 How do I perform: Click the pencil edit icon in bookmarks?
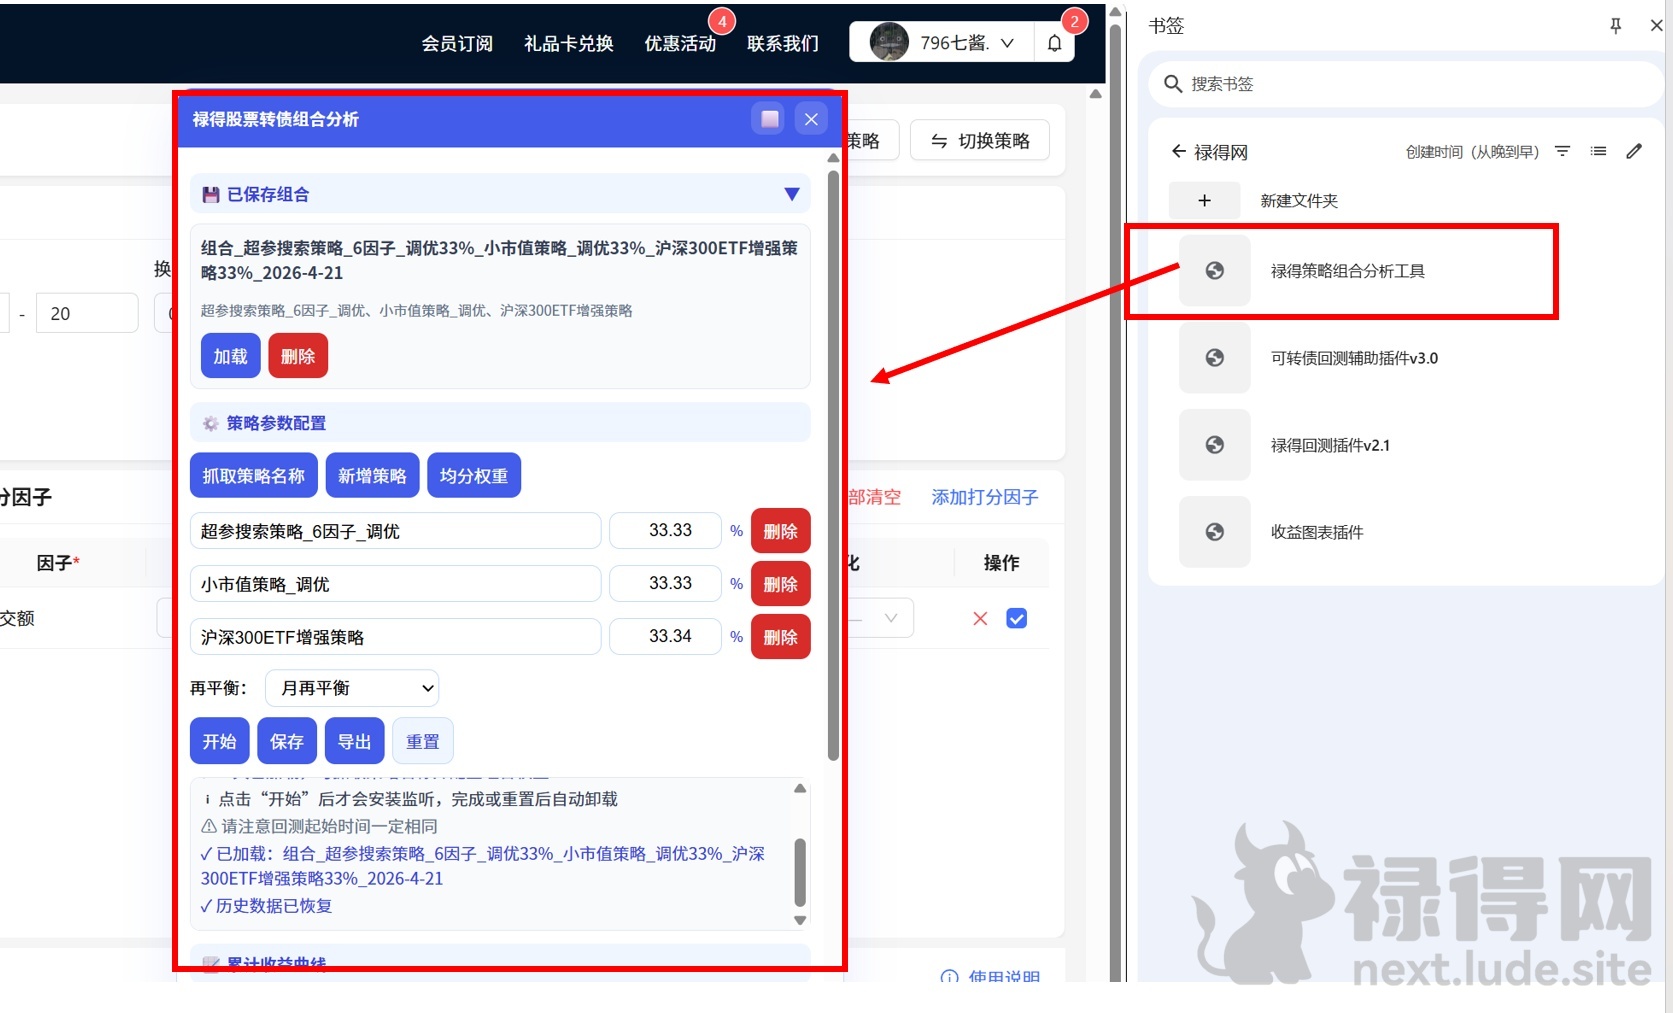pyautogui.click(x=1634, y=151)
